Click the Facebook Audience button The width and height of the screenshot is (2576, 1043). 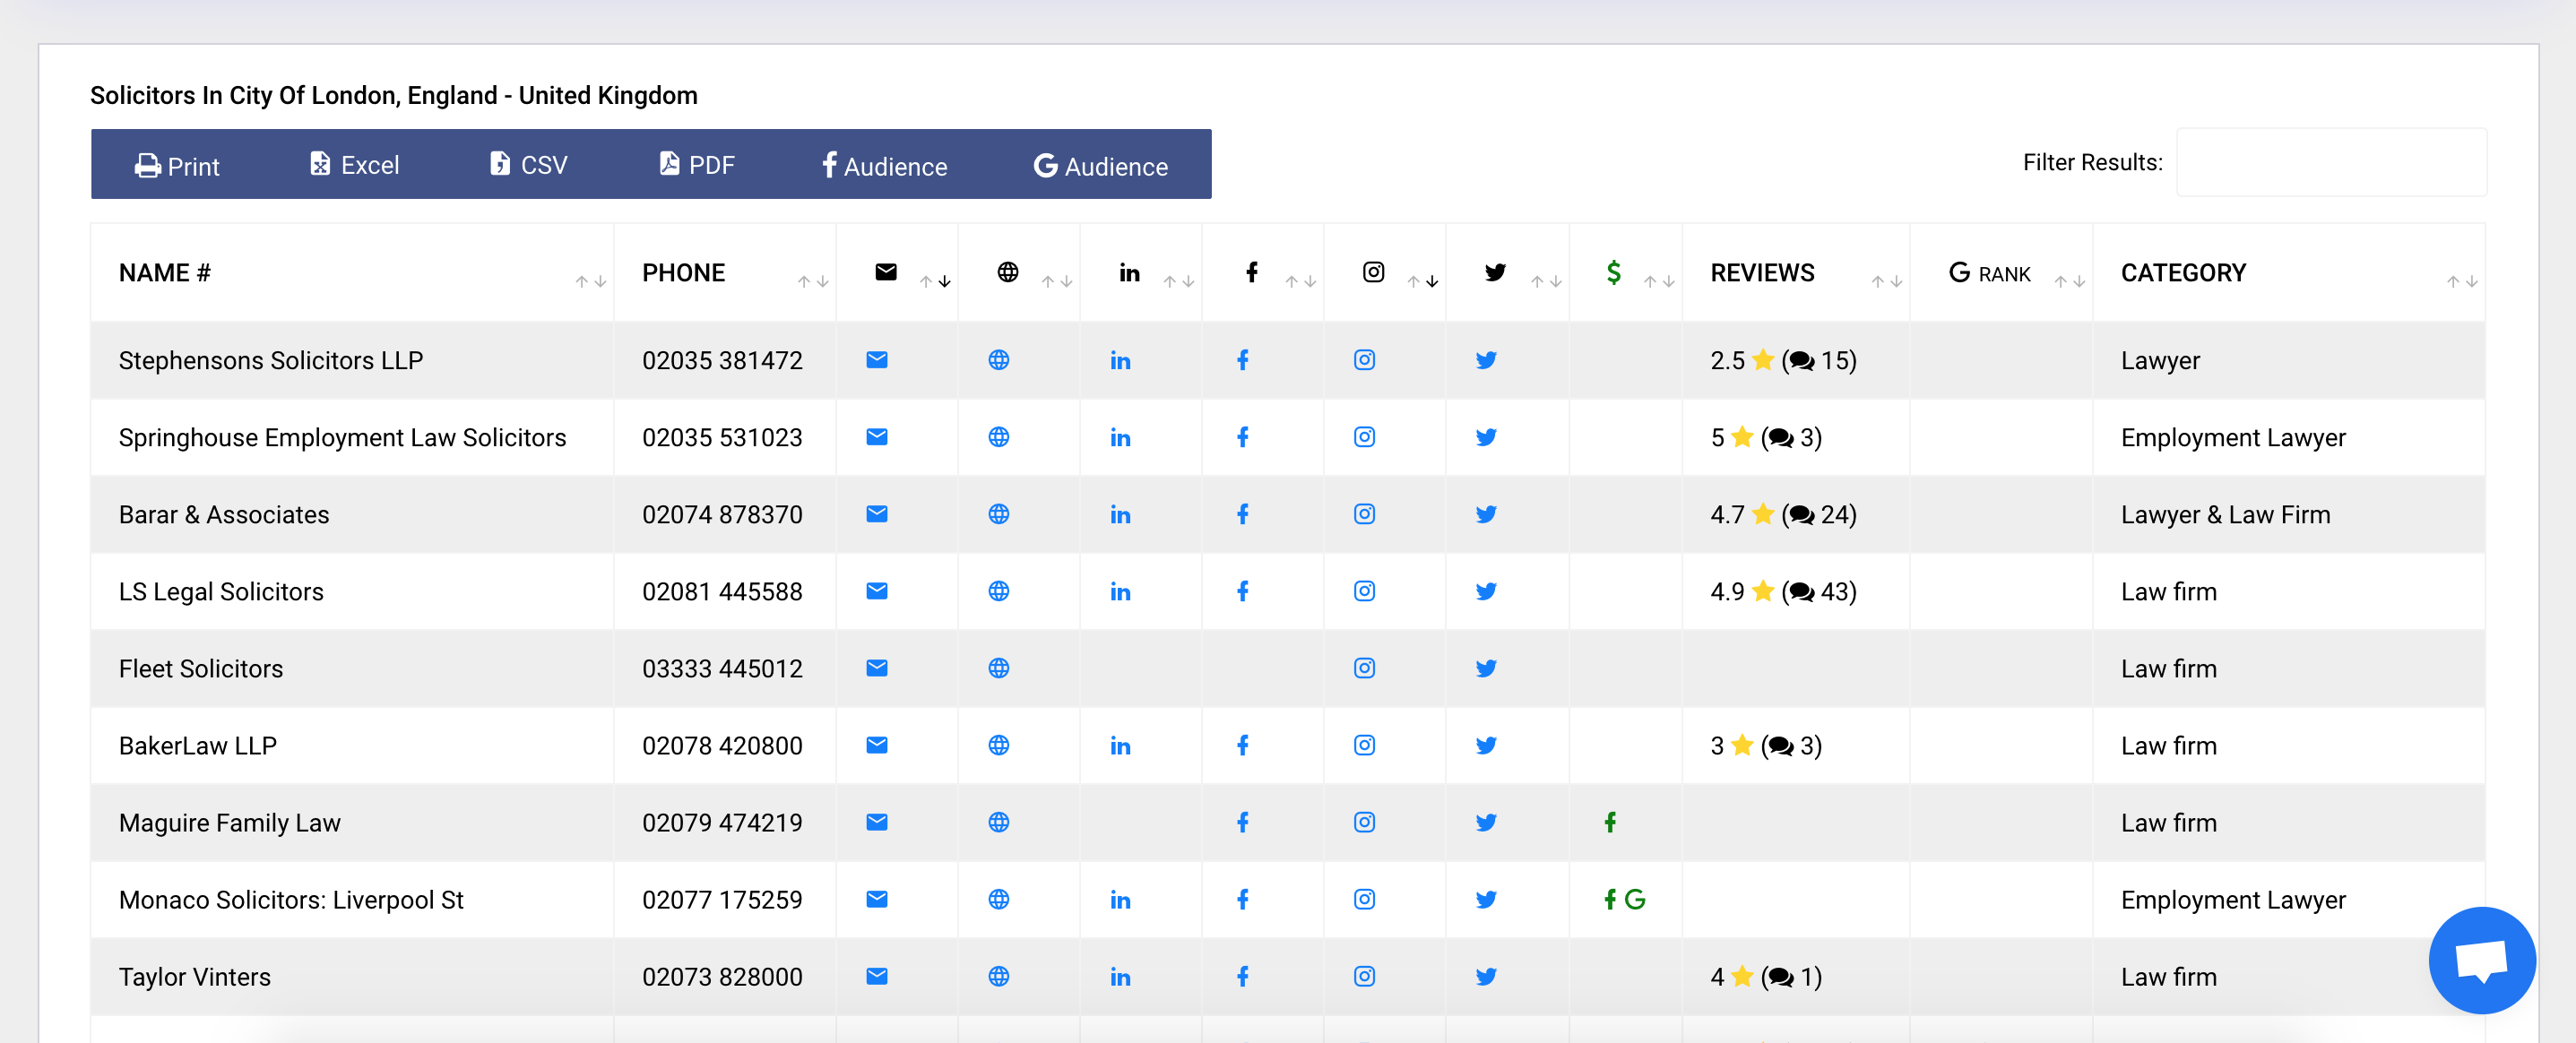coord(884,166)
